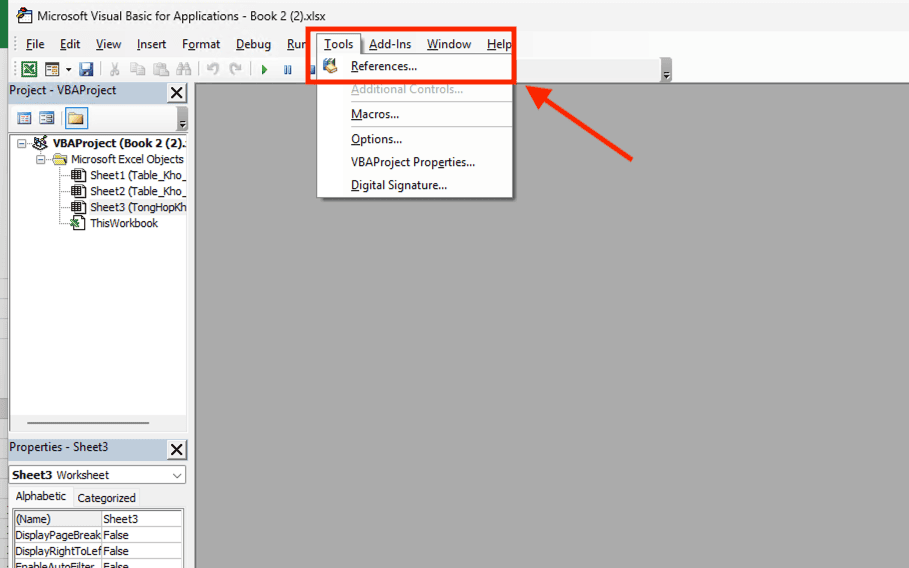The width and height of the screenshot is (909, 568).
Task: Collapse the VBAProject (Book 2) tree node
Action: click(21, 143)
